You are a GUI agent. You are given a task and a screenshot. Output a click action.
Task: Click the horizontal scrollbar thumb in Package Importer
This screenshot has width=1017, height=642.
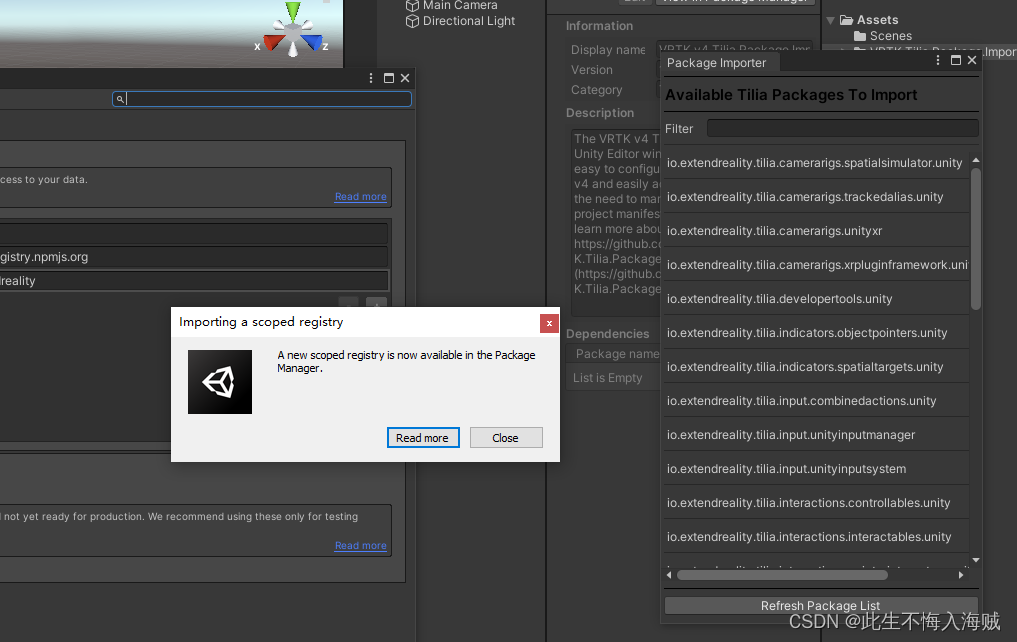pos(782,575)
